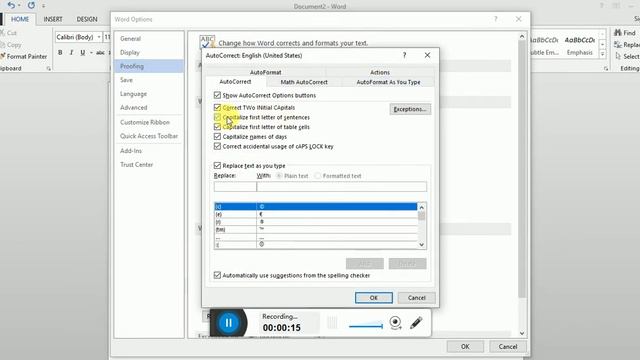Toggle Correct TWo INitial CApitals checkbox
The height and width of the screenshot is (360, 640).
[x=217, y=107]
